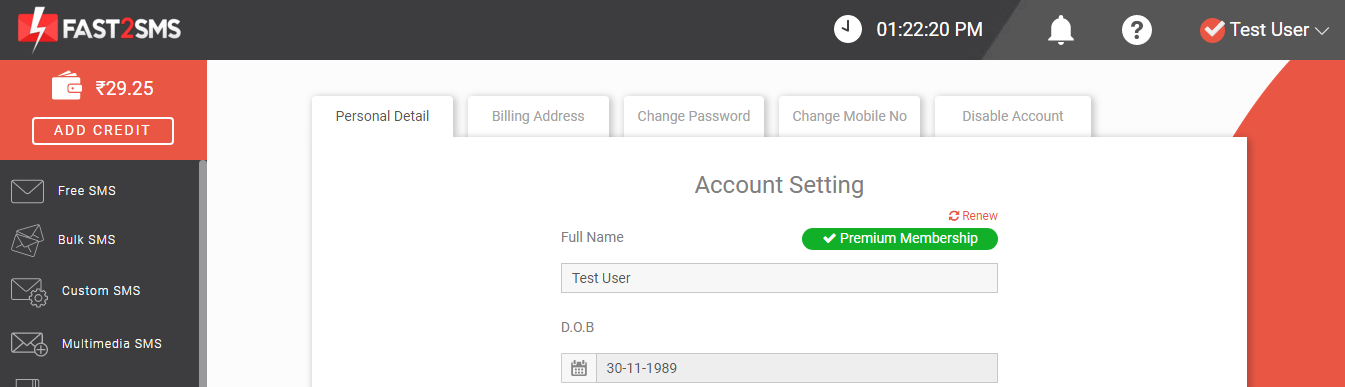Click the D.O.B date field 30-11-1989
Viewport: 1345px width, 387px height.
[796, 368]
